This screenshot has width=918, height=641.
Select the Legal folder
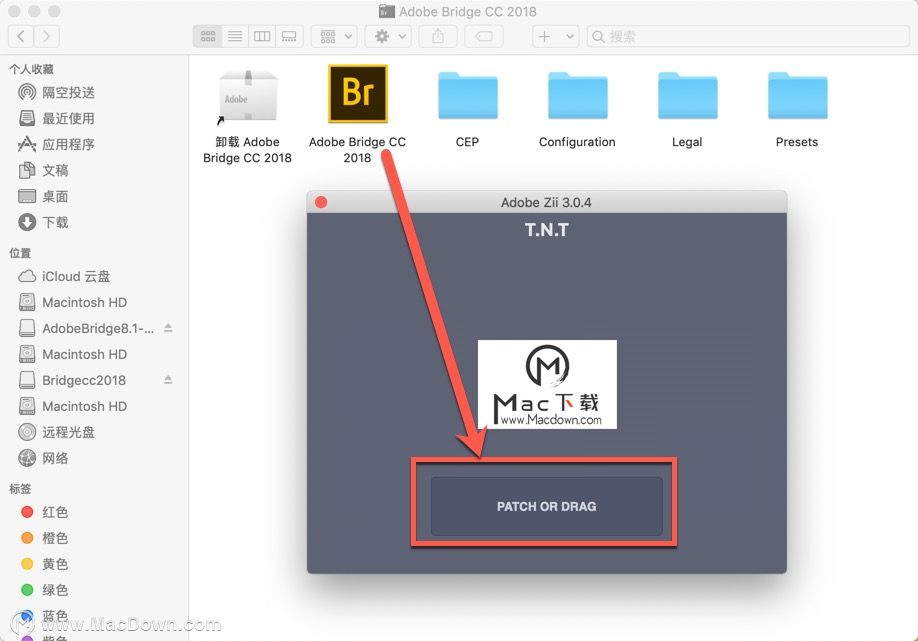point(687,96)
